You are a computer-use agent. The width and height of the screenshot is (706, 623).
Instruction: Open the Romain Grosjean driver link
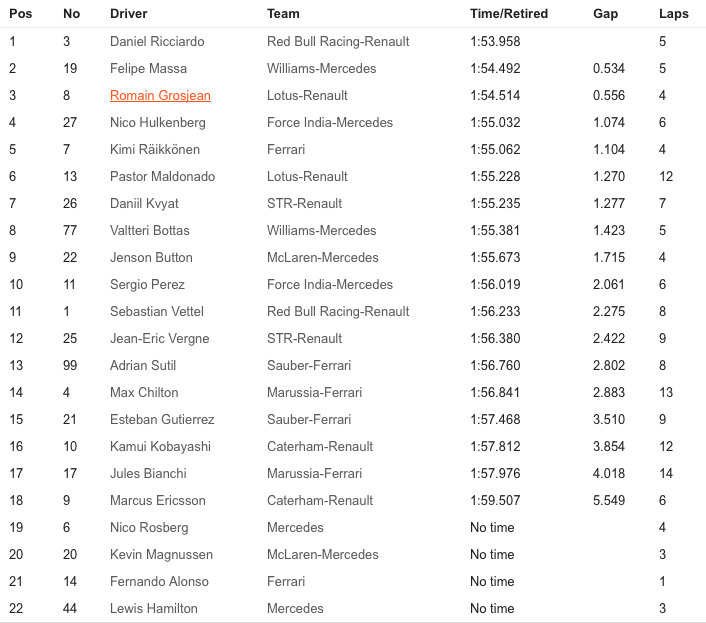pyautogui.click(x=160, y=96)
